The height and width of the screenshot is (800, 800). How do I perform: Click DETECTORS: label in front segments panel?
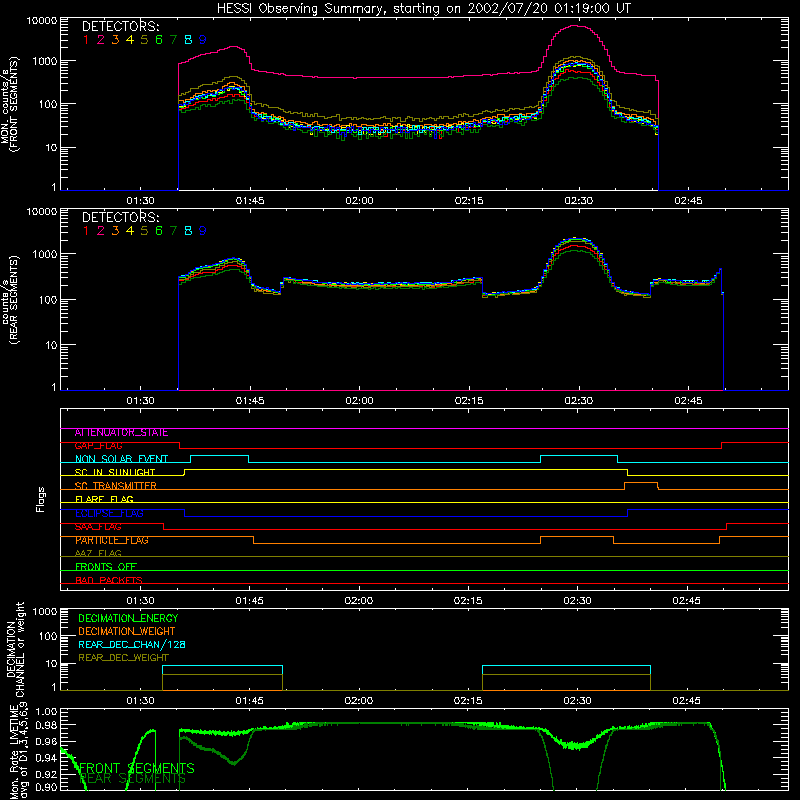click(121, 26)
